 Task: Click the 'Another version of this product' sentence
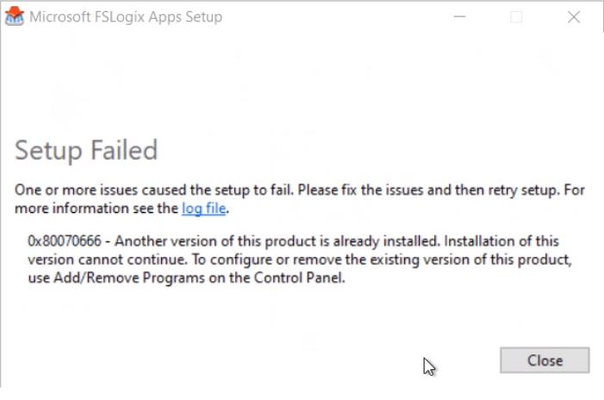pos(277,241)
